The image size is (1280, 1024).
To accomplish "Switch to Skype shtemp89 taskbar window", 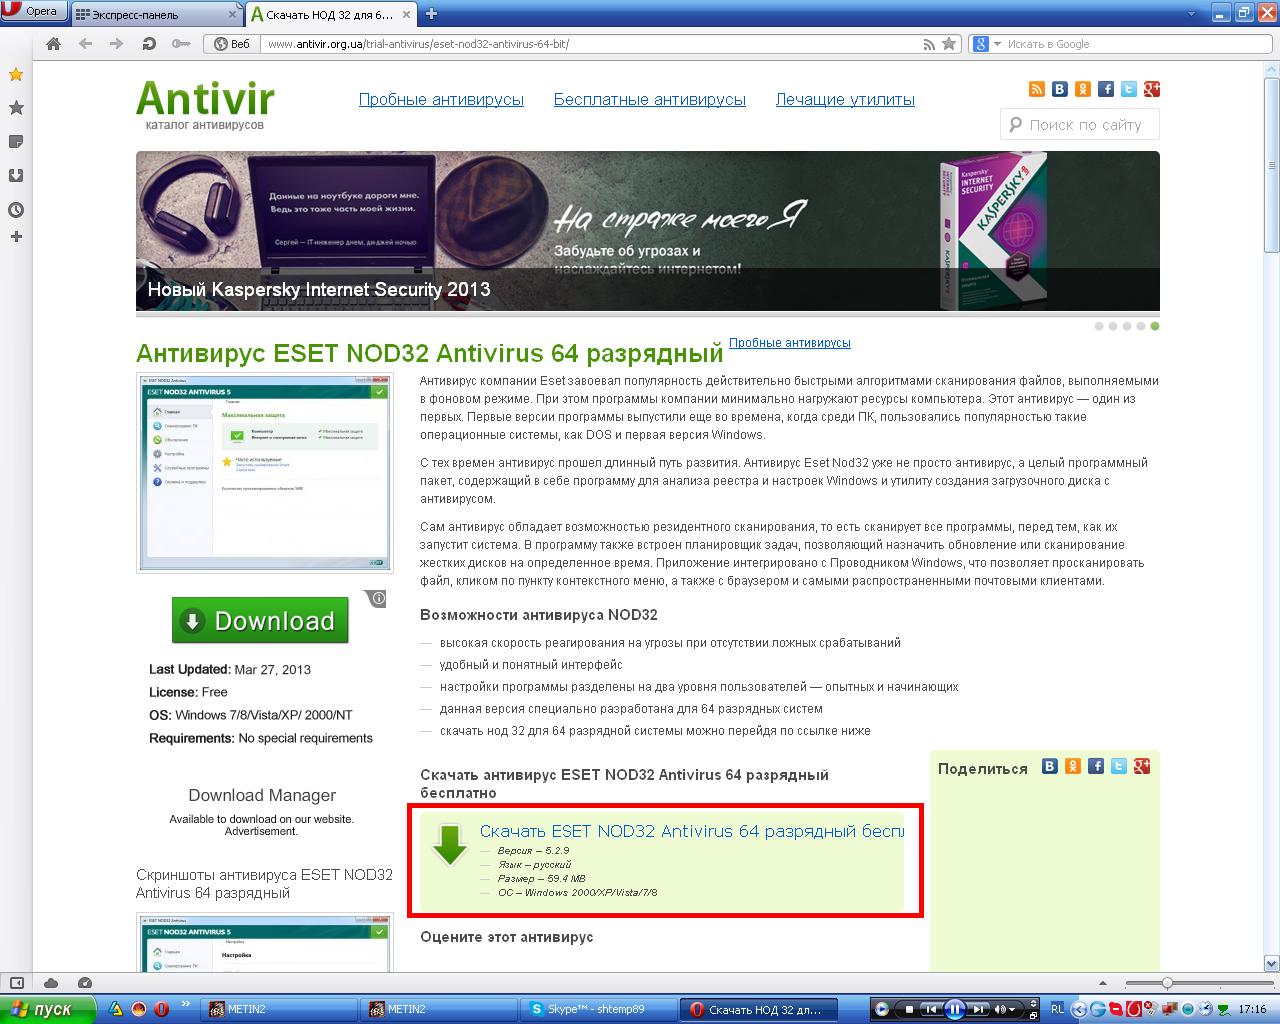I will coord(599,1009).
